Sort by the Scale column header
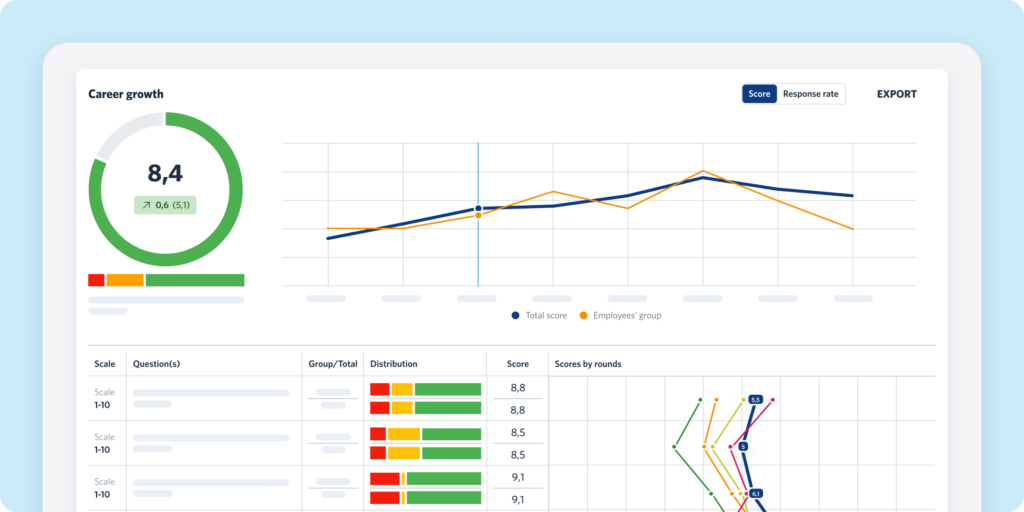 105,364
